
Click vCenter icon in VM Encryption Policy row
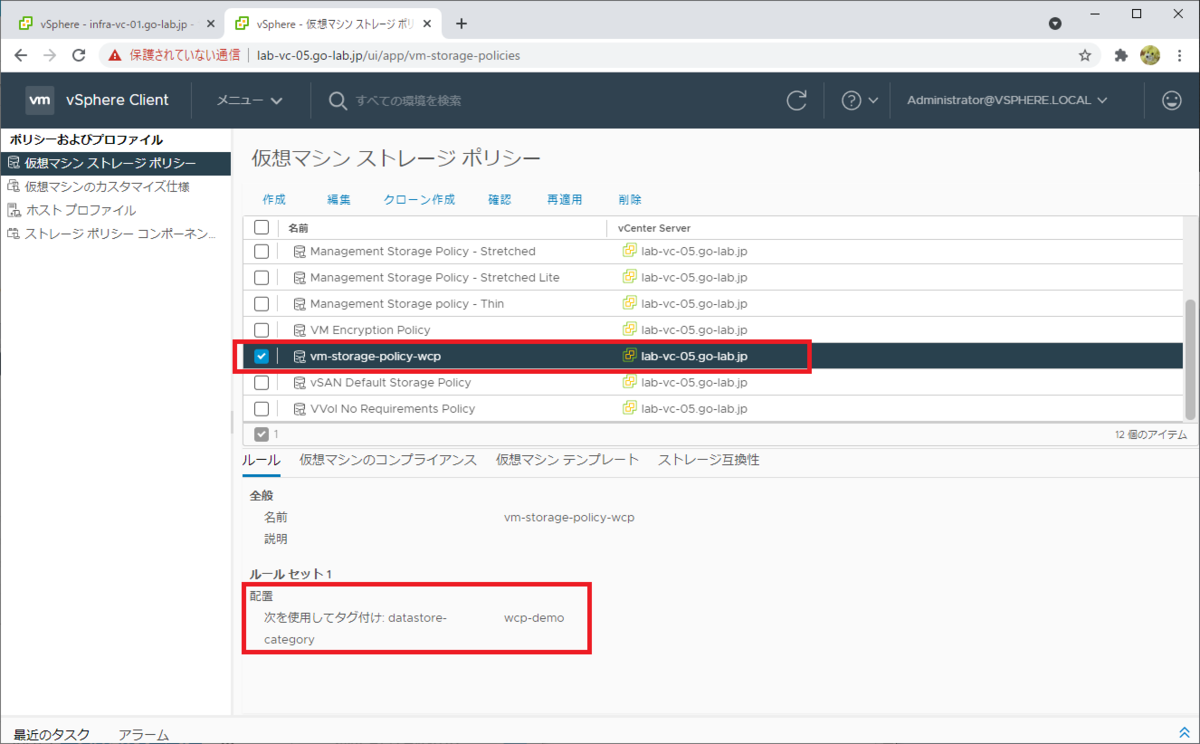pos(630,328)
